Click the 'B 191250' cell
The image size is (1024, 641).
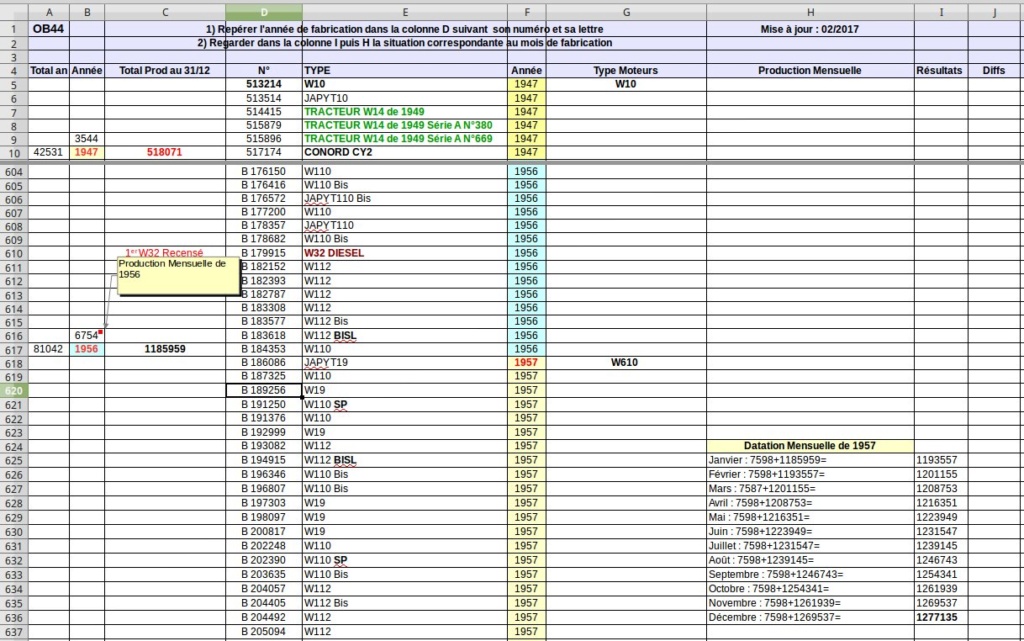coord(264,405)
